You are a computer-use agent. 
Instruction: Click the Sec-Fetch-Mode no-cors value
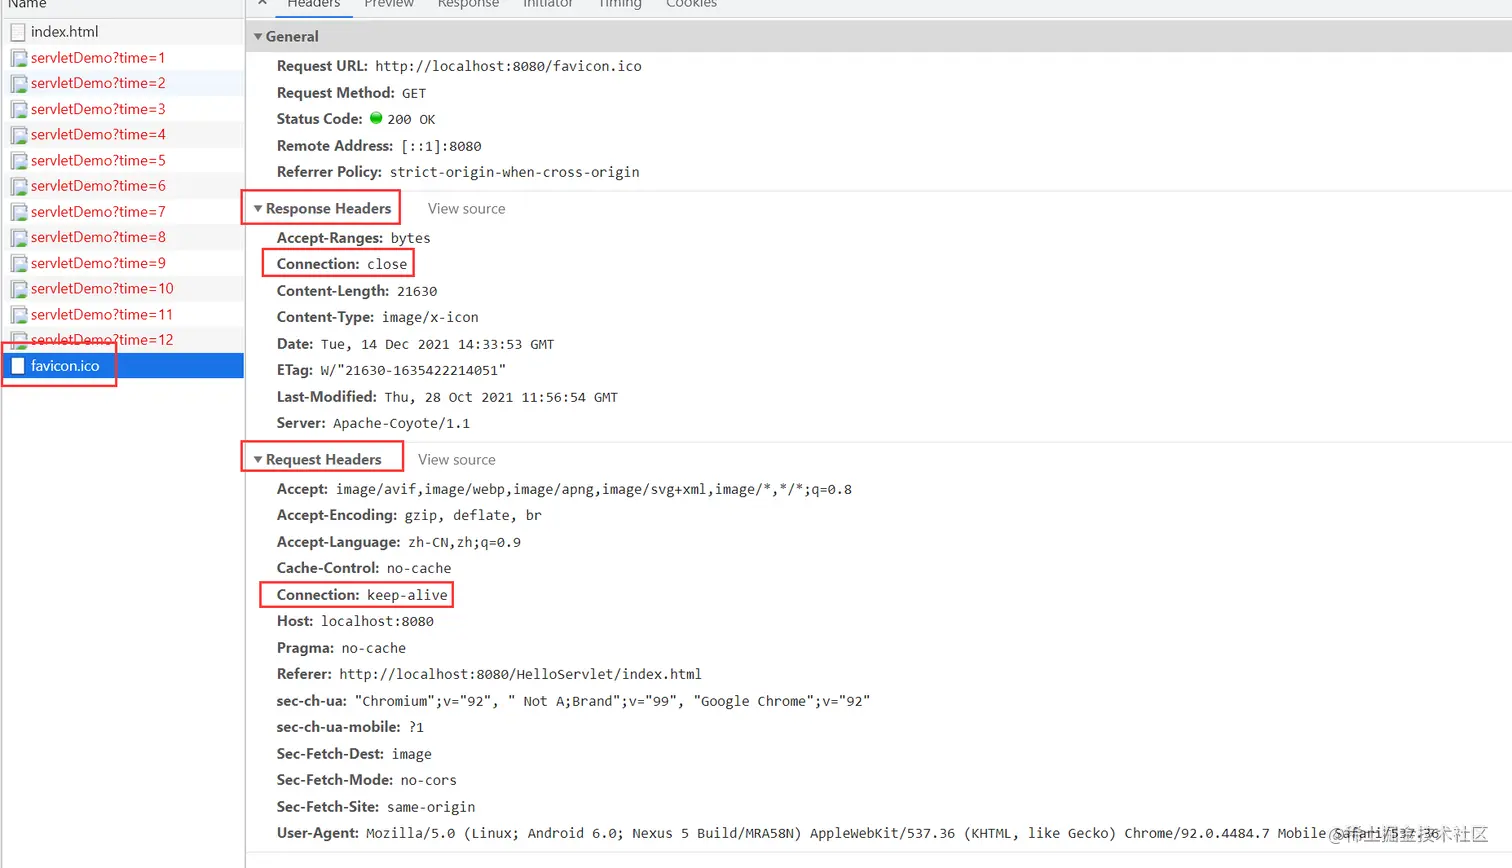[x=428, y=780]
